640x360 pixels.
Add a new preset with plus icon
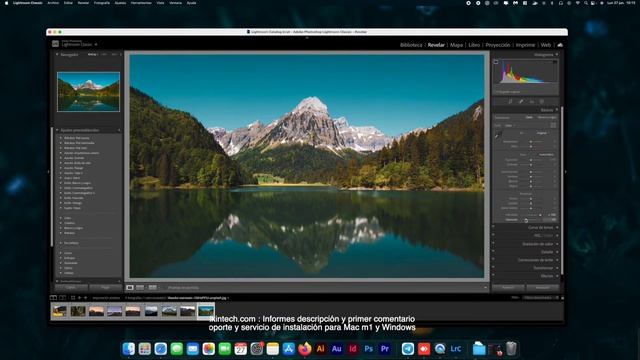[119, 130]
